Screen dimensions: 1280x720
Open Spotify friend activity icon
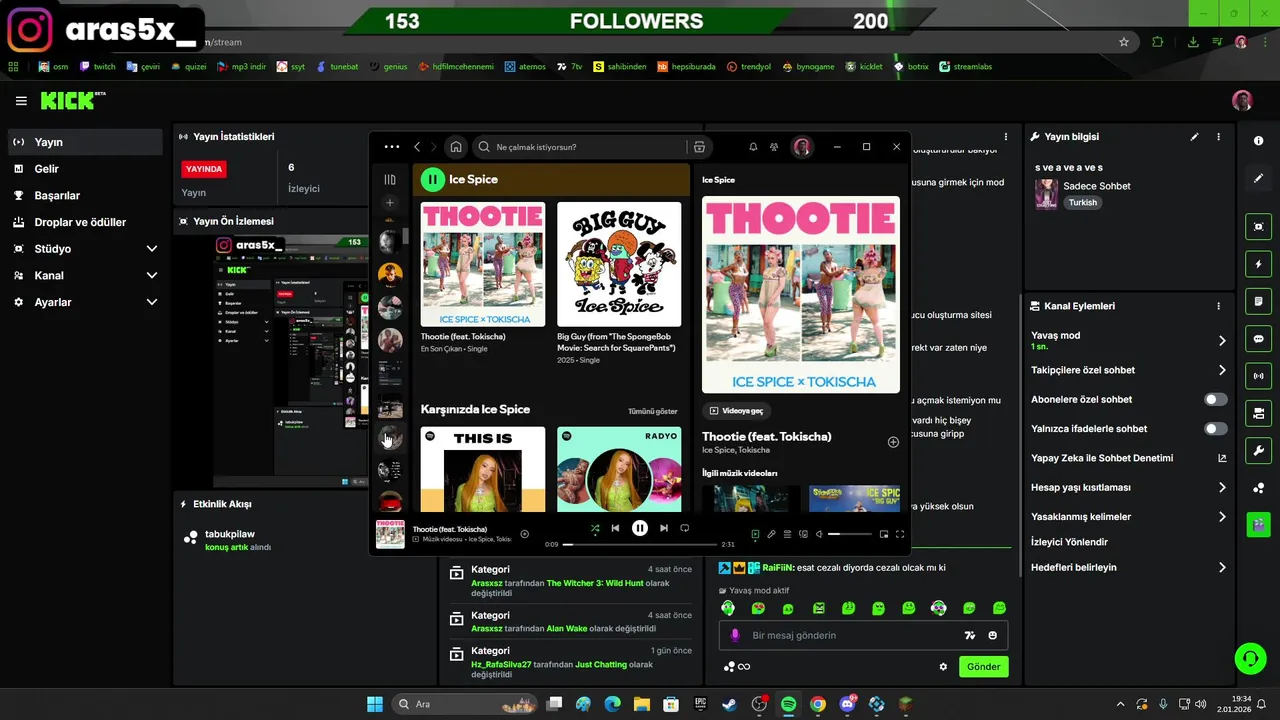click(x=774, y=147)
